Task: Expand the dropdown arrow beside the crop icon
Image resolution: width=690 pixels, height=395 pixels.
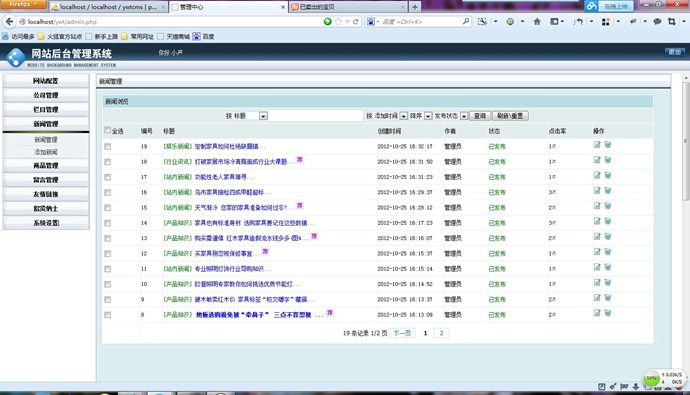Action: pos(684,22)
